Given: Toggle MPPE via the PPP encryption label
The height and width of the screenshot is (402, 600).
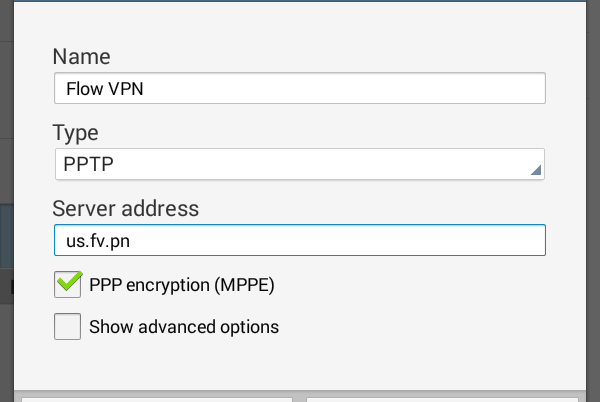Looking at the screenshot, I should [x=181, y=285].
